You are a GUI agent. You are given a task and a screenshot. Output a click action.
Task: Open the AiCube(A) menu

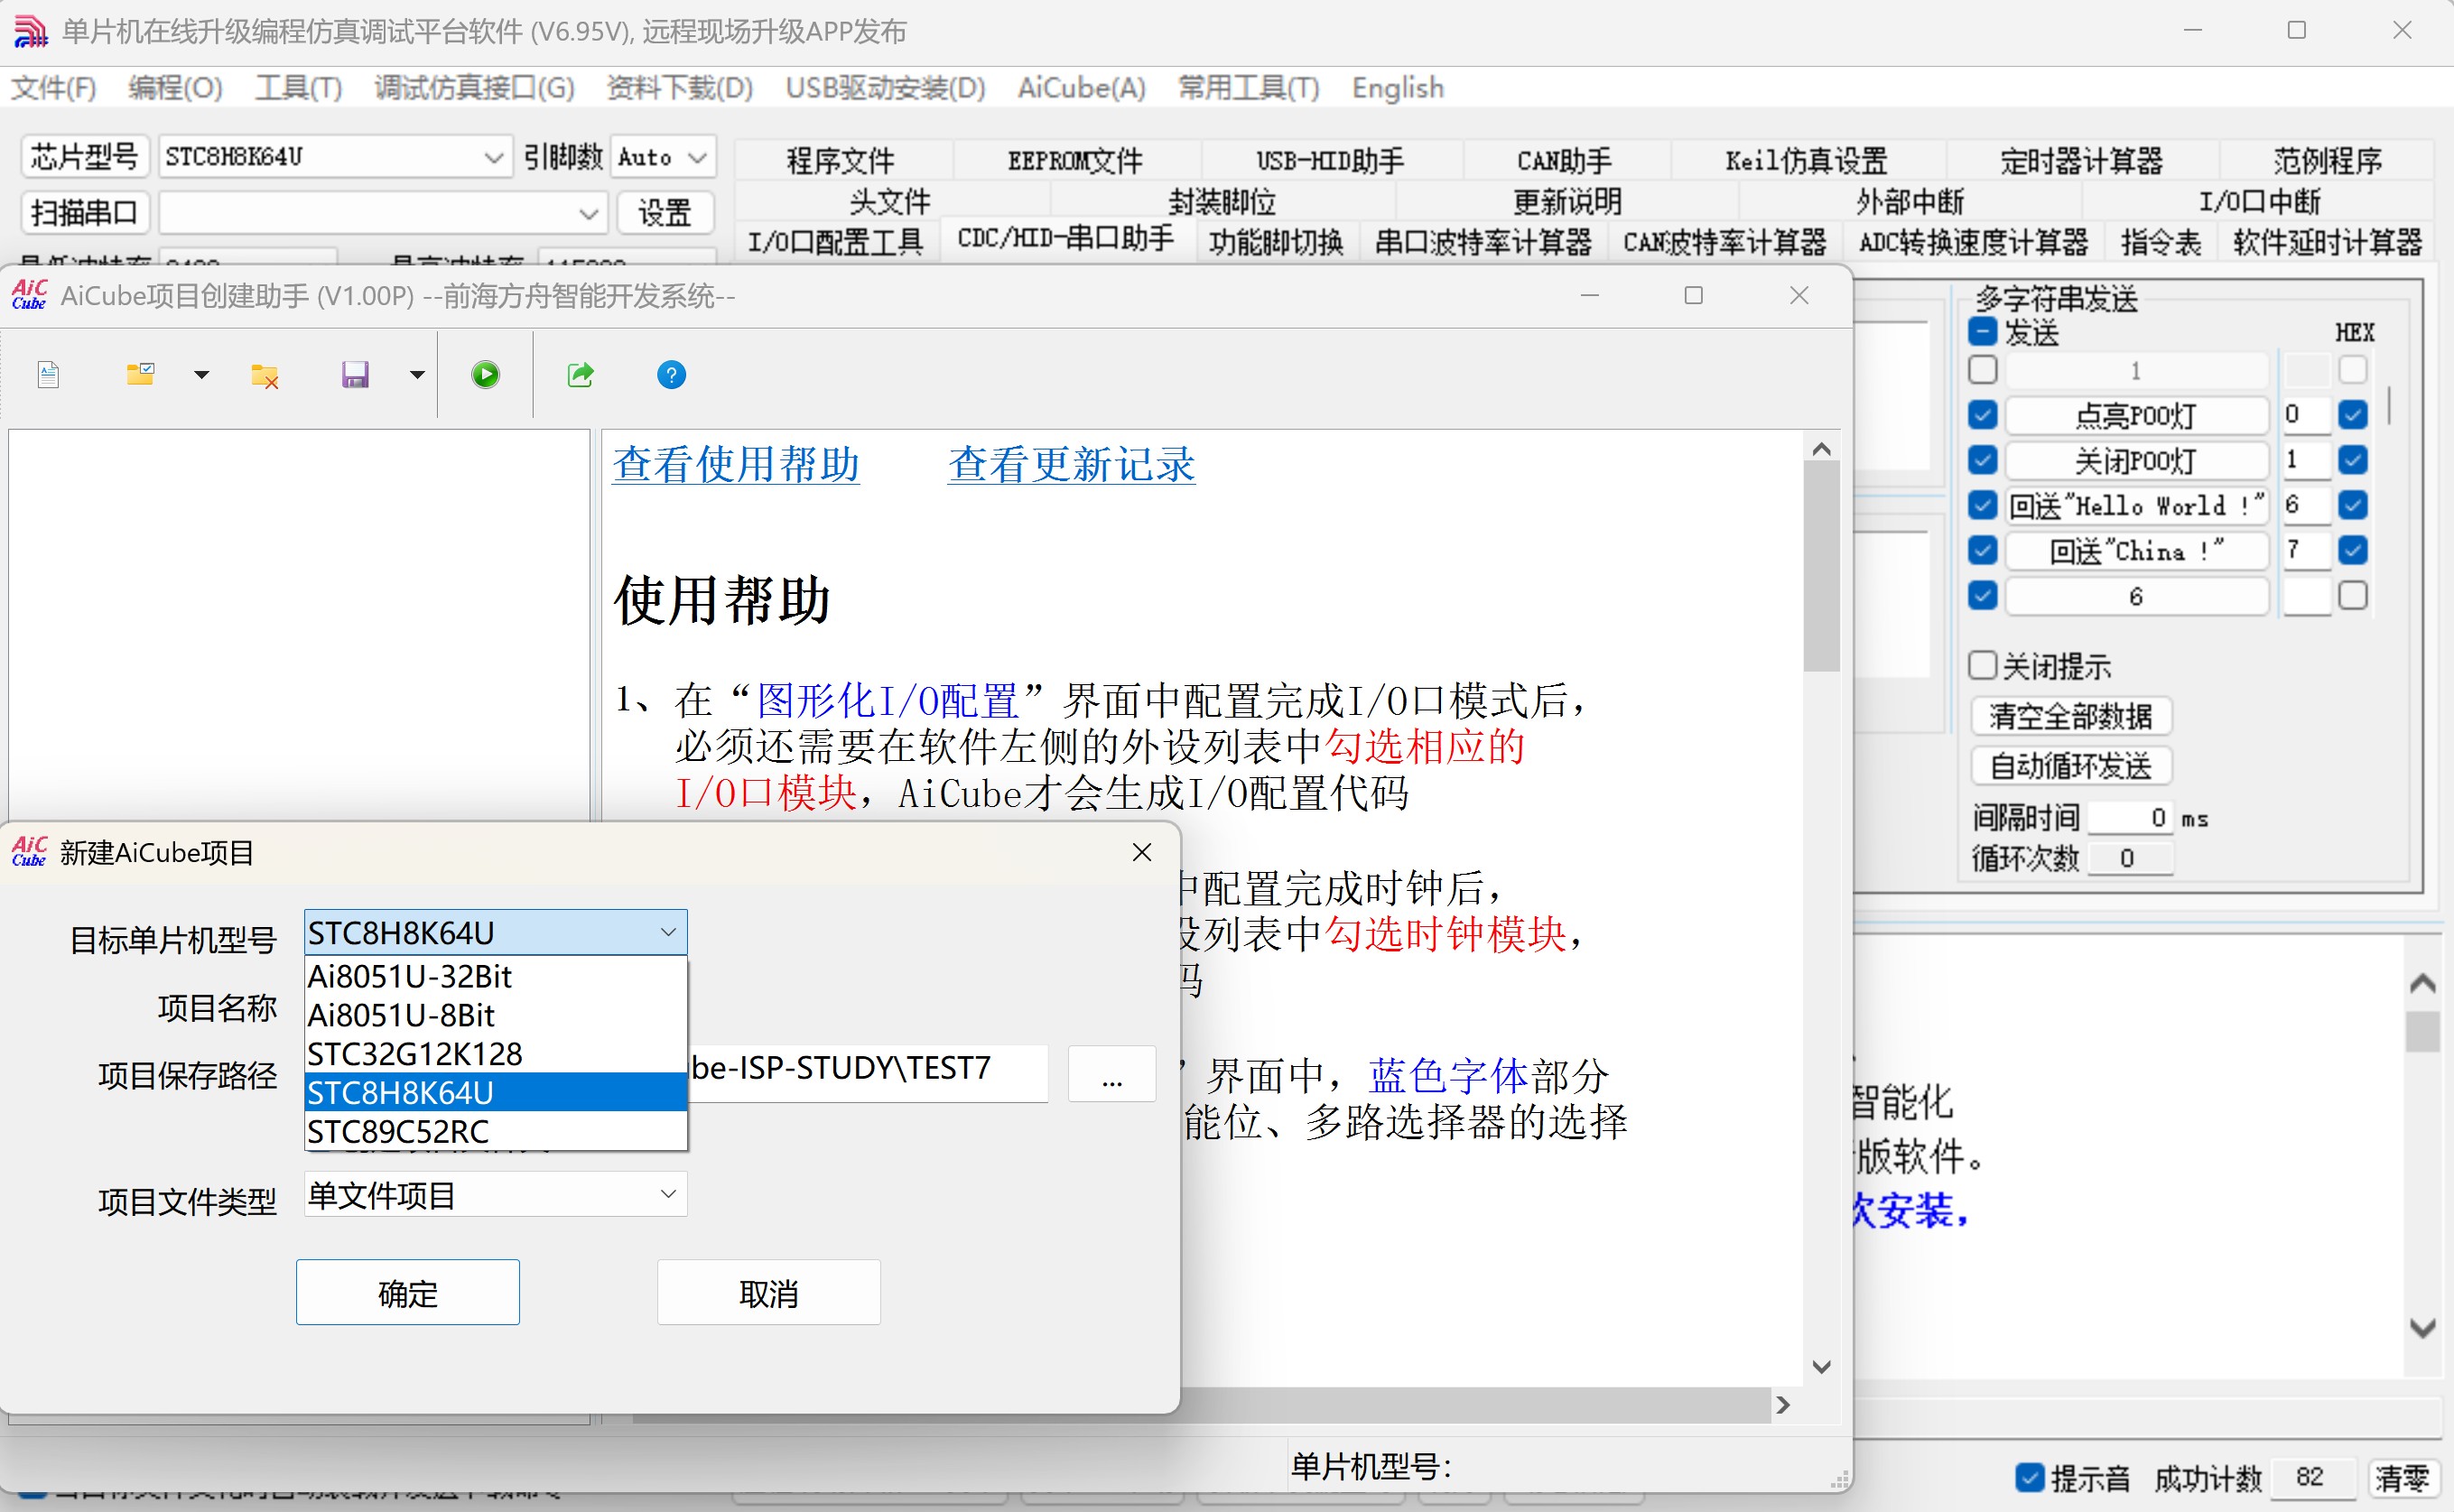coord(1081,88)
